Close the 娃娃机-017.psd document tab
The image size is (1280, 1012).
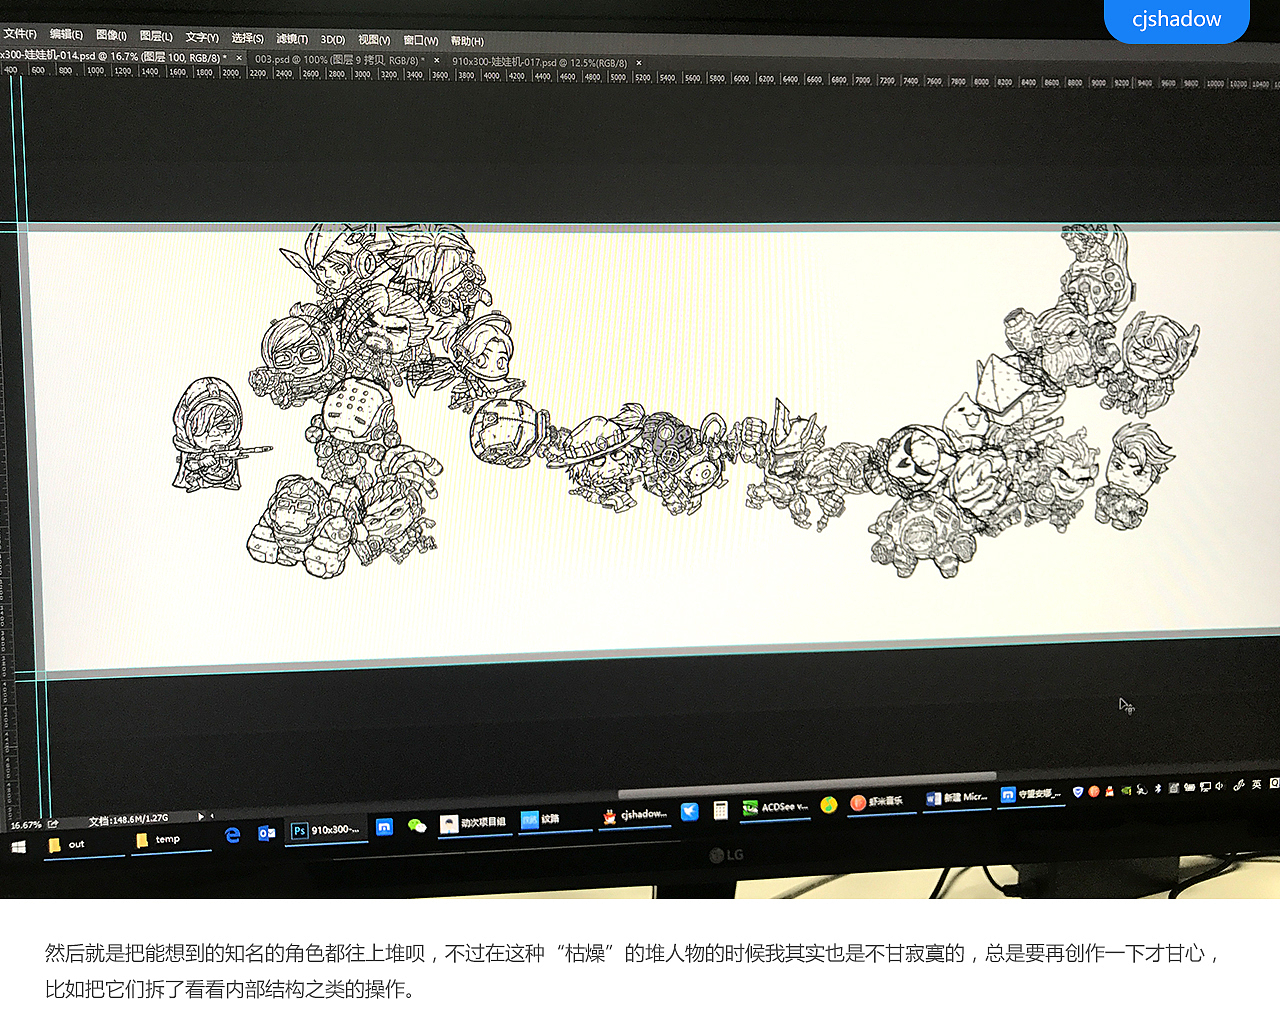pos(639,63)
